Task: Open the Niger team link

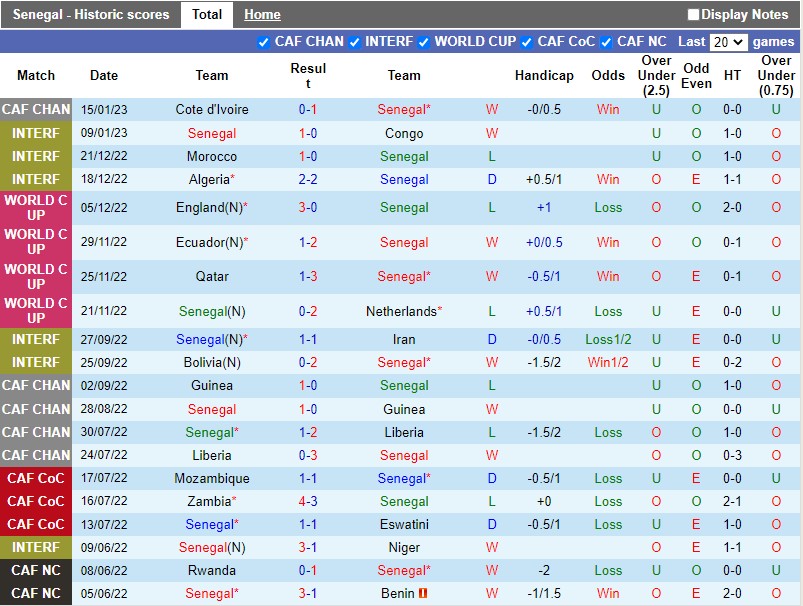Action: [404, 548]
